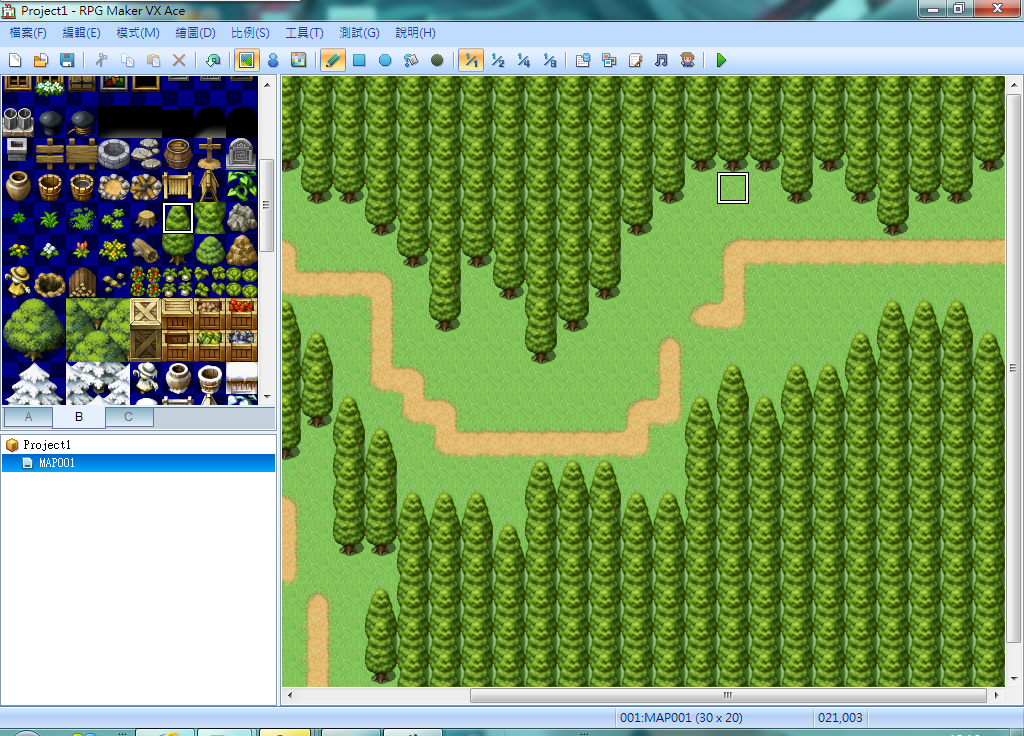
Task: Select the Rectangle drawing tool
Action: coord(359,61)
